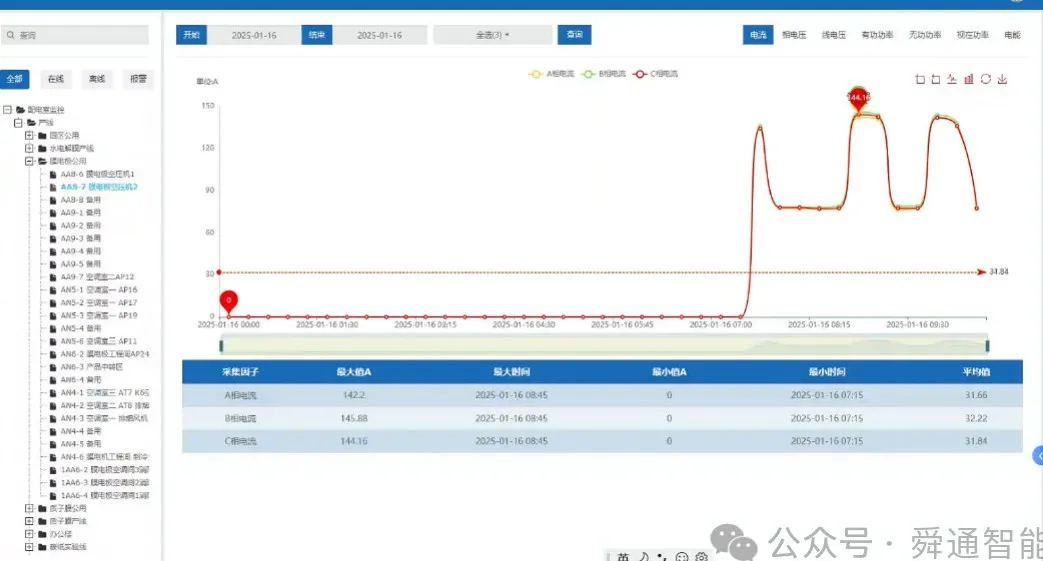This screenshot has width=1043, height=561.
Task: Click the blue collapse handle at right edge
Action: [x=1038, y=455]
